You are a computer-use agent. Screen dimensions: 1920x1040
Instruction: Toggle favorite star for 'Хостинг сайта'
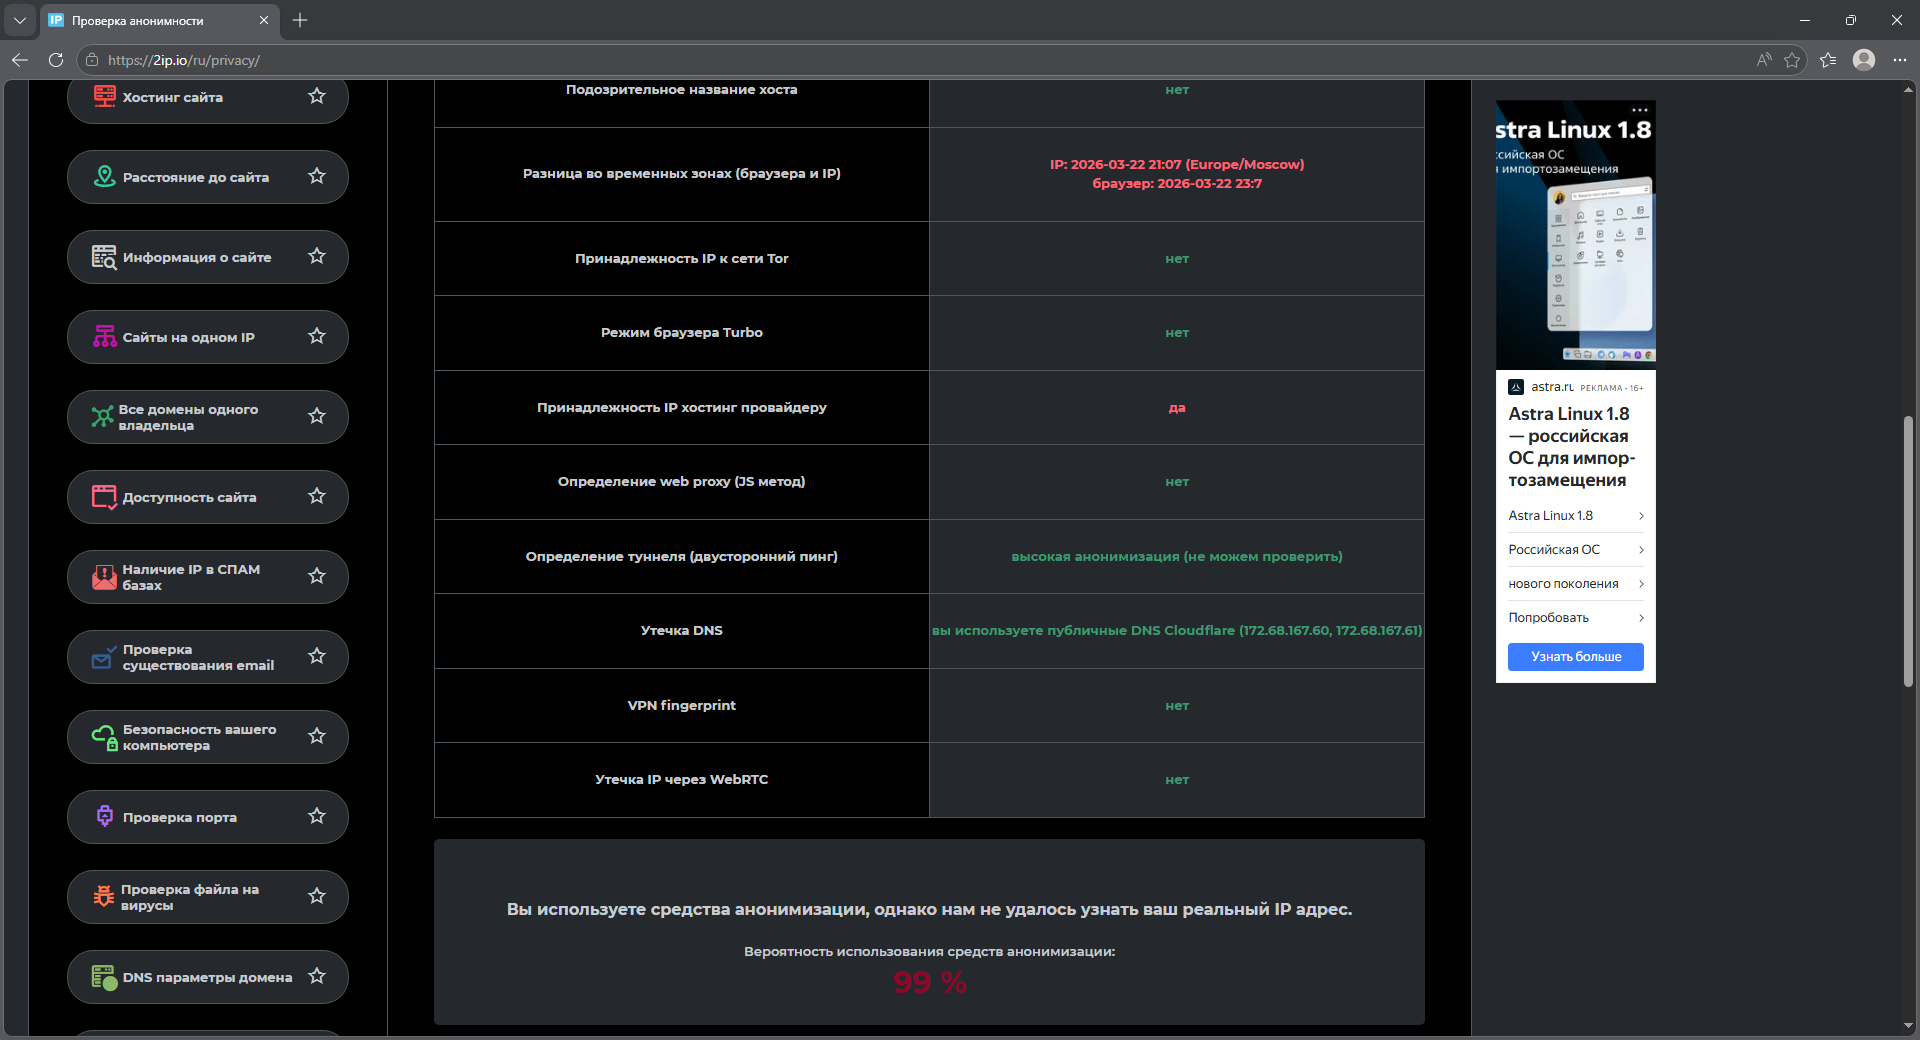point(317,96)
